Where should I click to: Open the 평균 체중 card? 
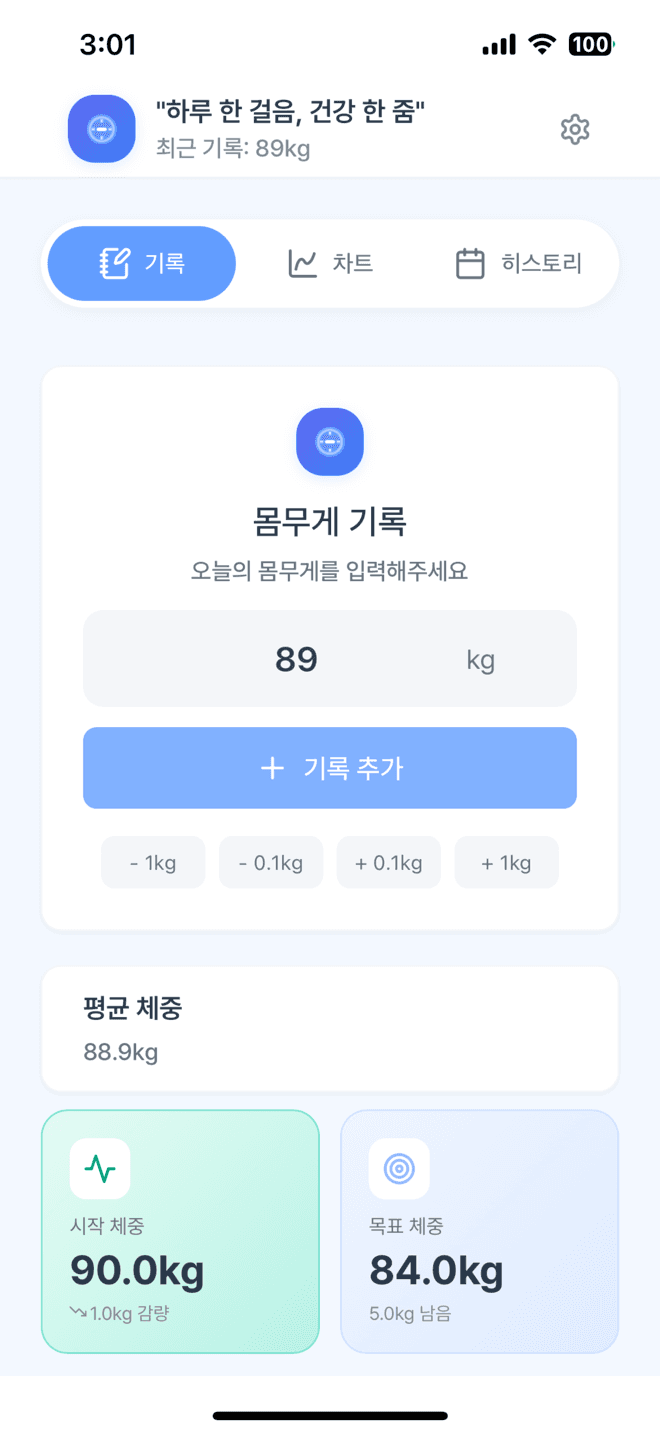[330, 1029]
